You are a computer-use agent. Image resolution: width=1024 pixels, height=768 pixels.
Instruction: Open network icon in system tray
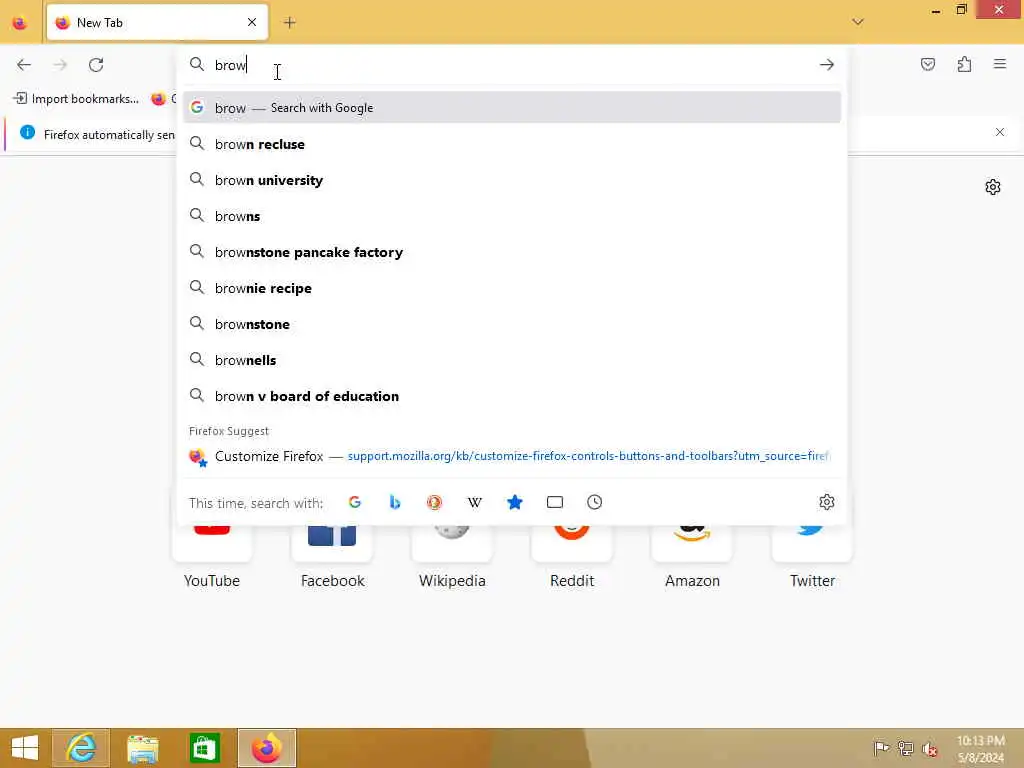[905, 748]
